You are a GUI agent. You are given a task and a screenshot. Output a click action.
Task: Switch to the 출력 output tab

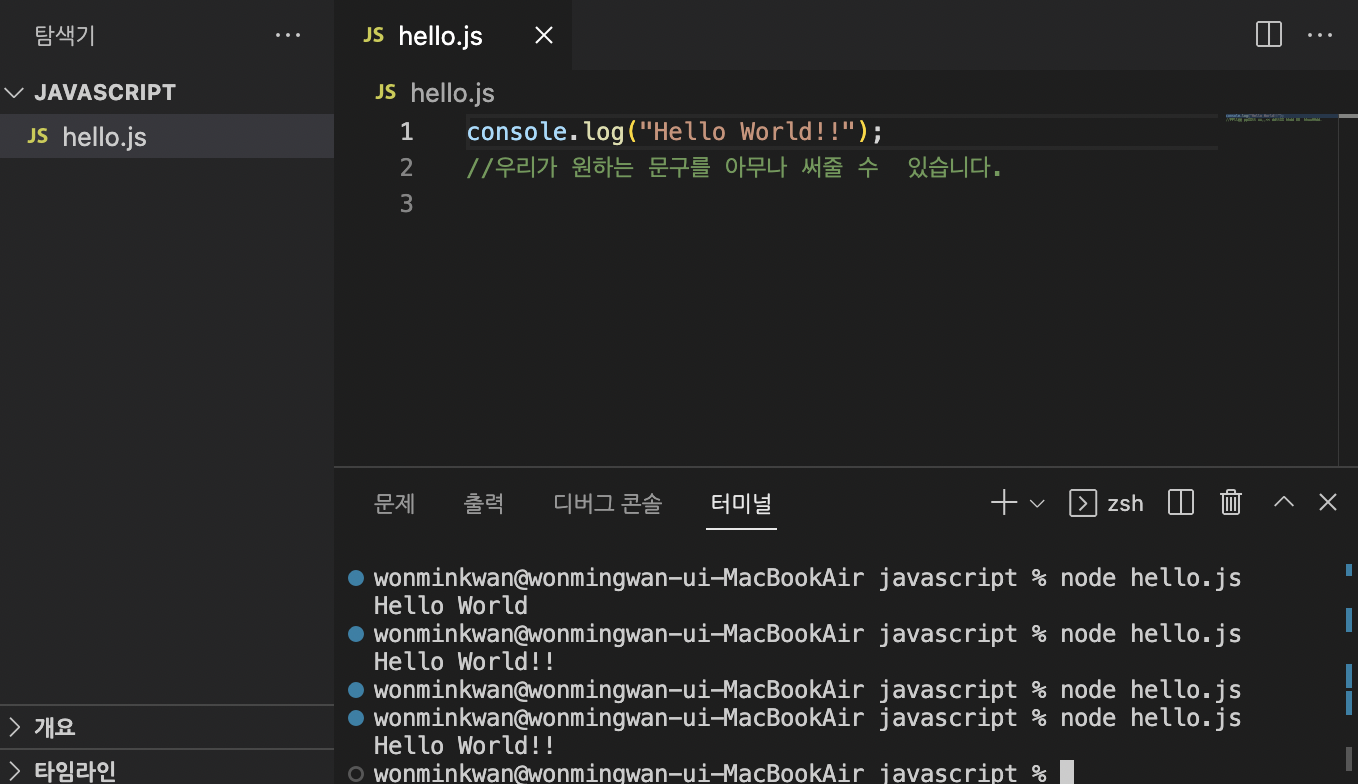point(484,503)
